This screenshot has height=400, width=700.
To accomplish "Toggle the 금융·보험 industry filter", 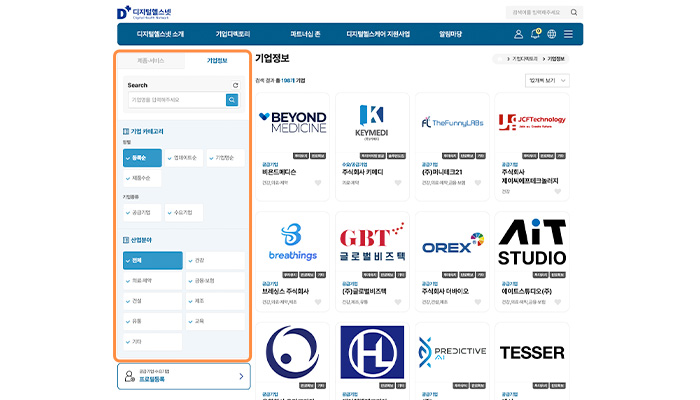I will (215, 281).
